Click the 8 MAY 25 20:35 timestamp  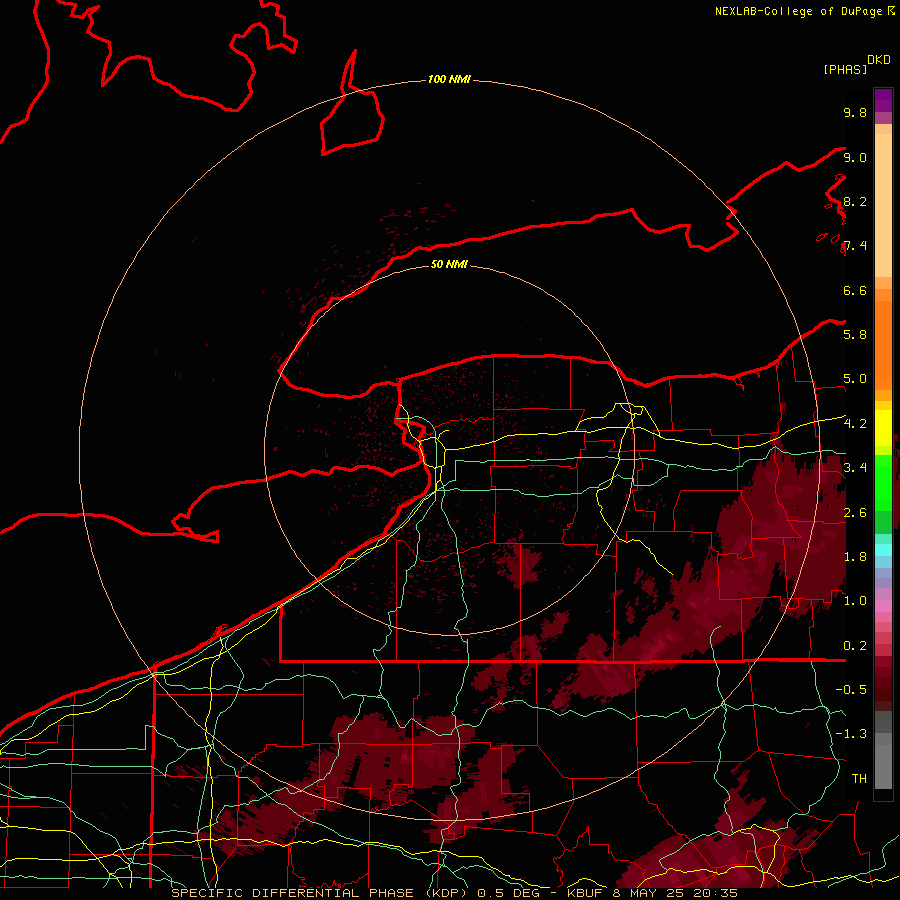[x=675, y=893]
